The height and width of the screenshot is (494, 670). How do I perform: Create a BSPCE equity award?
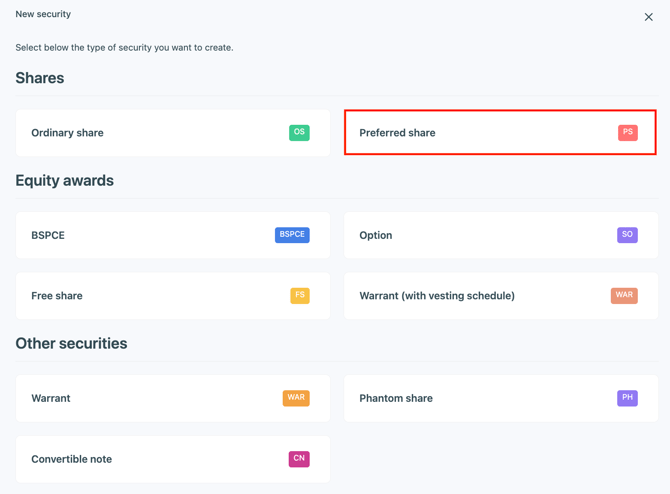tap(150, 236)
